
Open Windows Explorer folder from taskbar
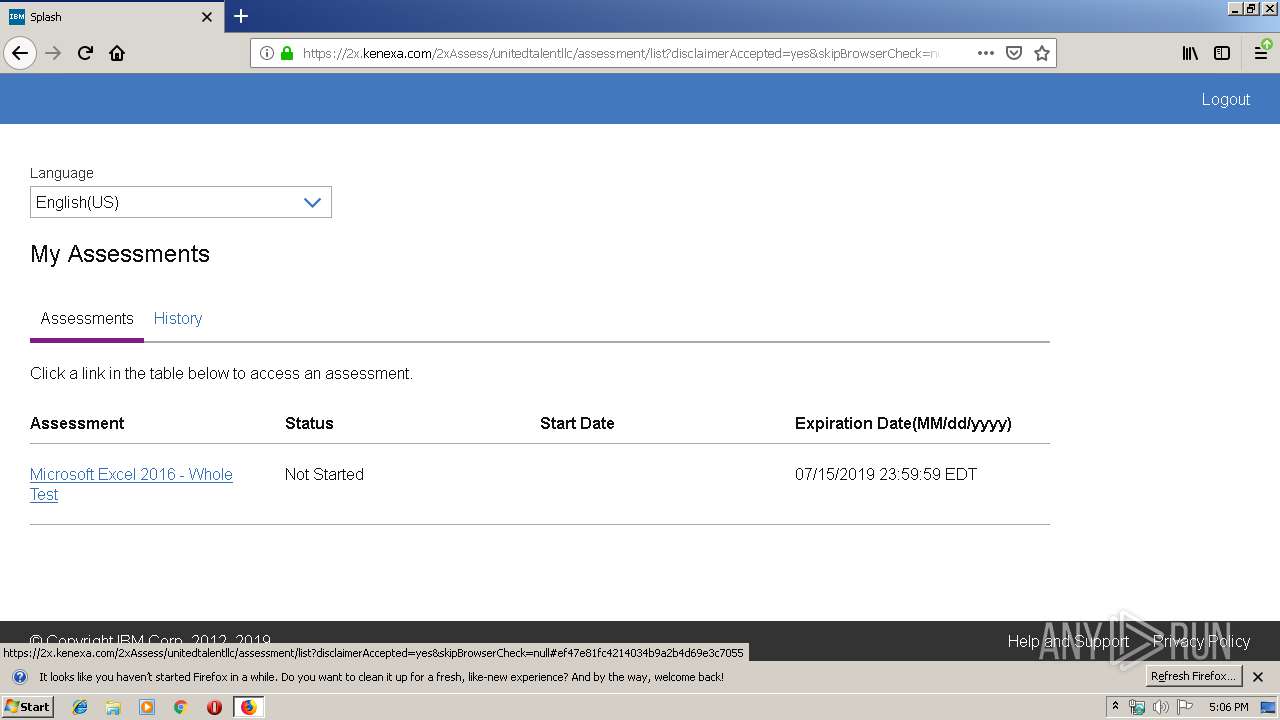click(x=113, y=707)
